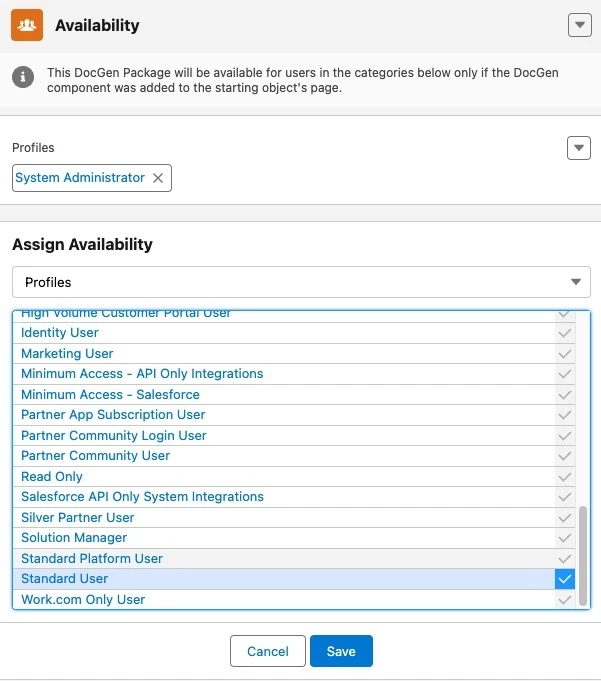Click the checkmark icon for Identity User
601x681 pixels.
tap(565, 333)
